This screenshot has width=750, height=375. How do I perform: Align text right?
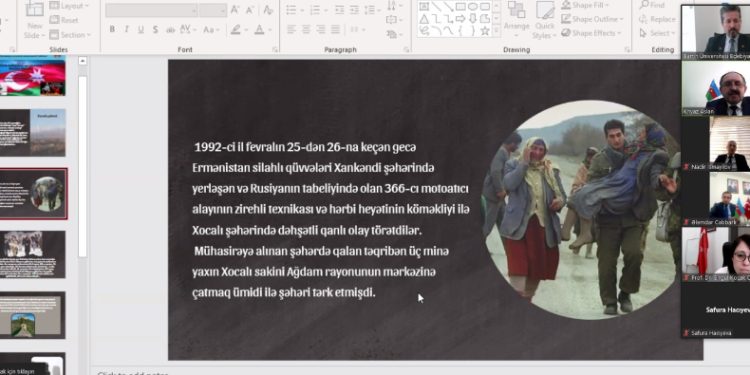(x=321, y=30)
